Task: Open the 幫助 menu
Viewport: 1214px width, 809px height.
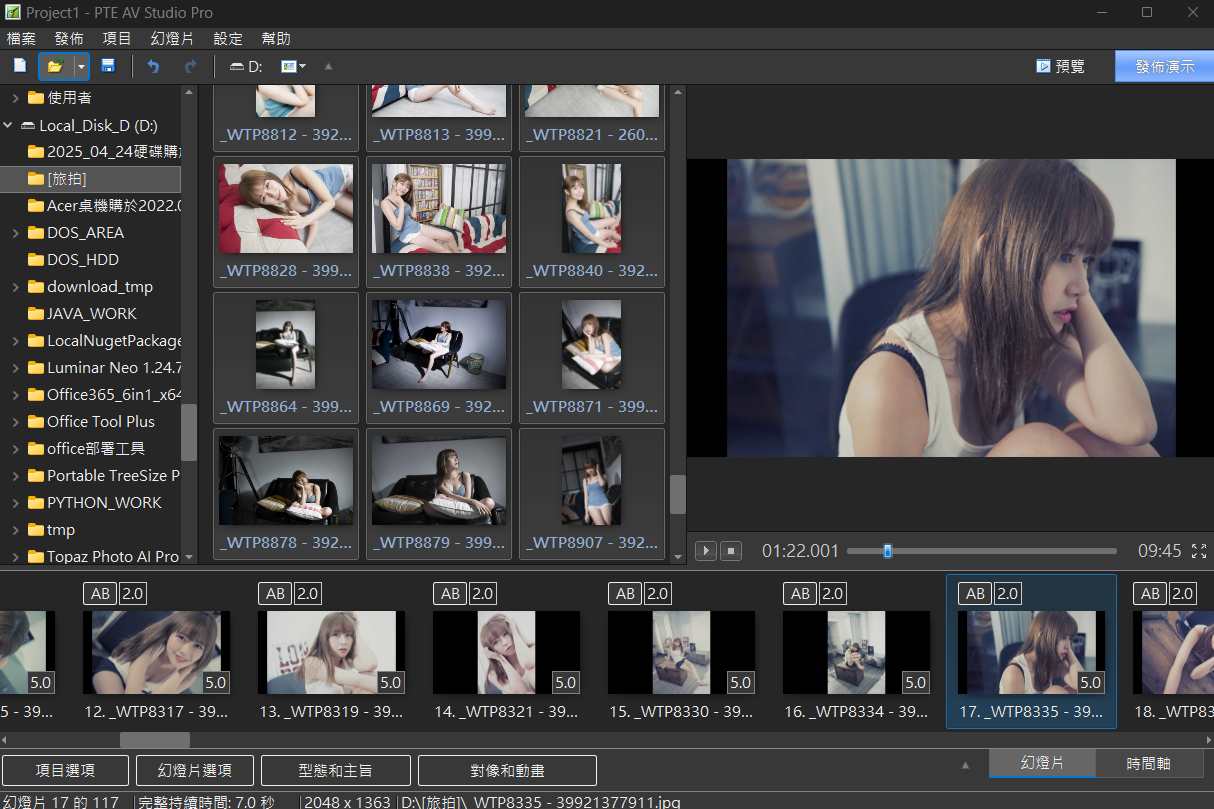Action: click(276, 38)
